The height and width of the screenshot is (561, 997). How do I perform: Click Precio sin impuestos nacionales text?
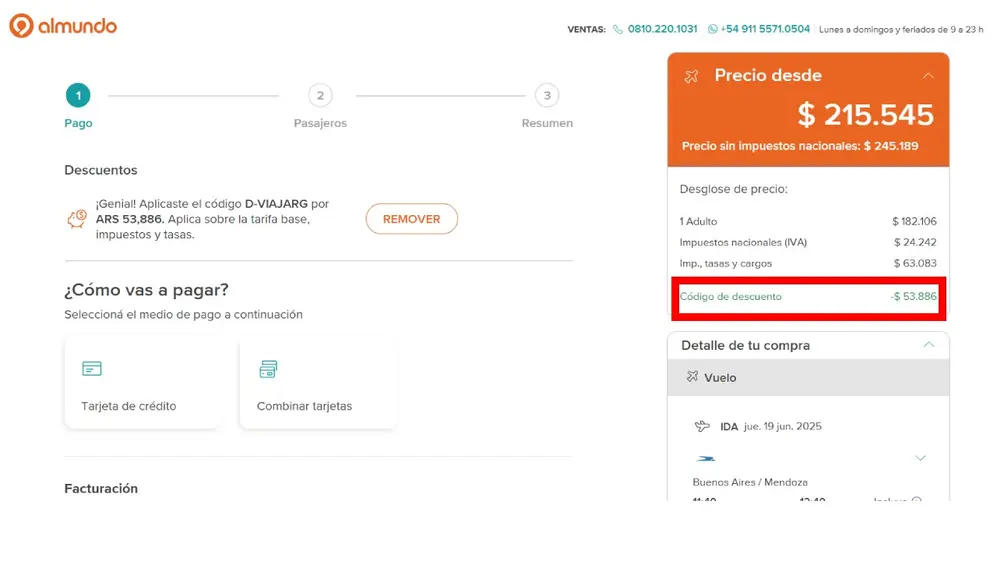coord(800,146)
